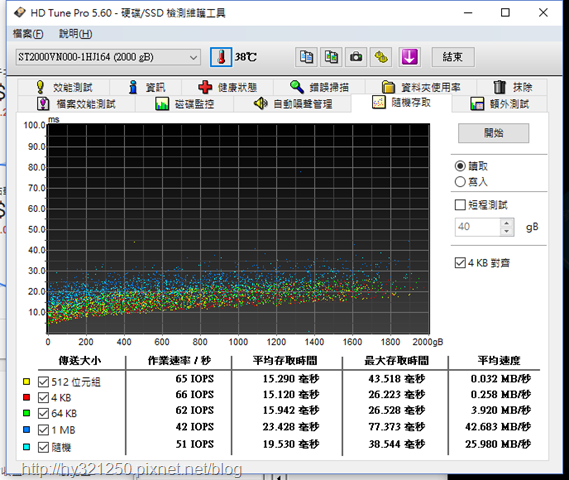Increase the gB value with up stepper
Viewport: 569px width, 480px height.
coord(507,223)
